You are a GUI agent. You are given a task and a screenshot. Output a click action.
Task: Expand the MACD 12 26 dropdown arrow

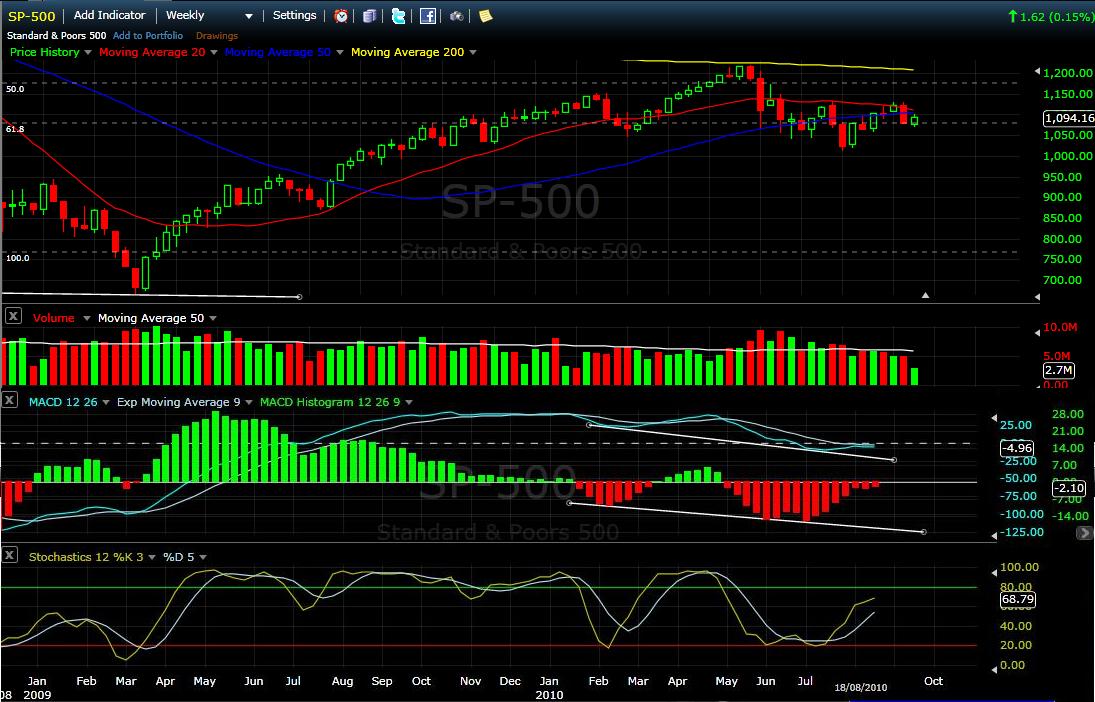(106, 402)
